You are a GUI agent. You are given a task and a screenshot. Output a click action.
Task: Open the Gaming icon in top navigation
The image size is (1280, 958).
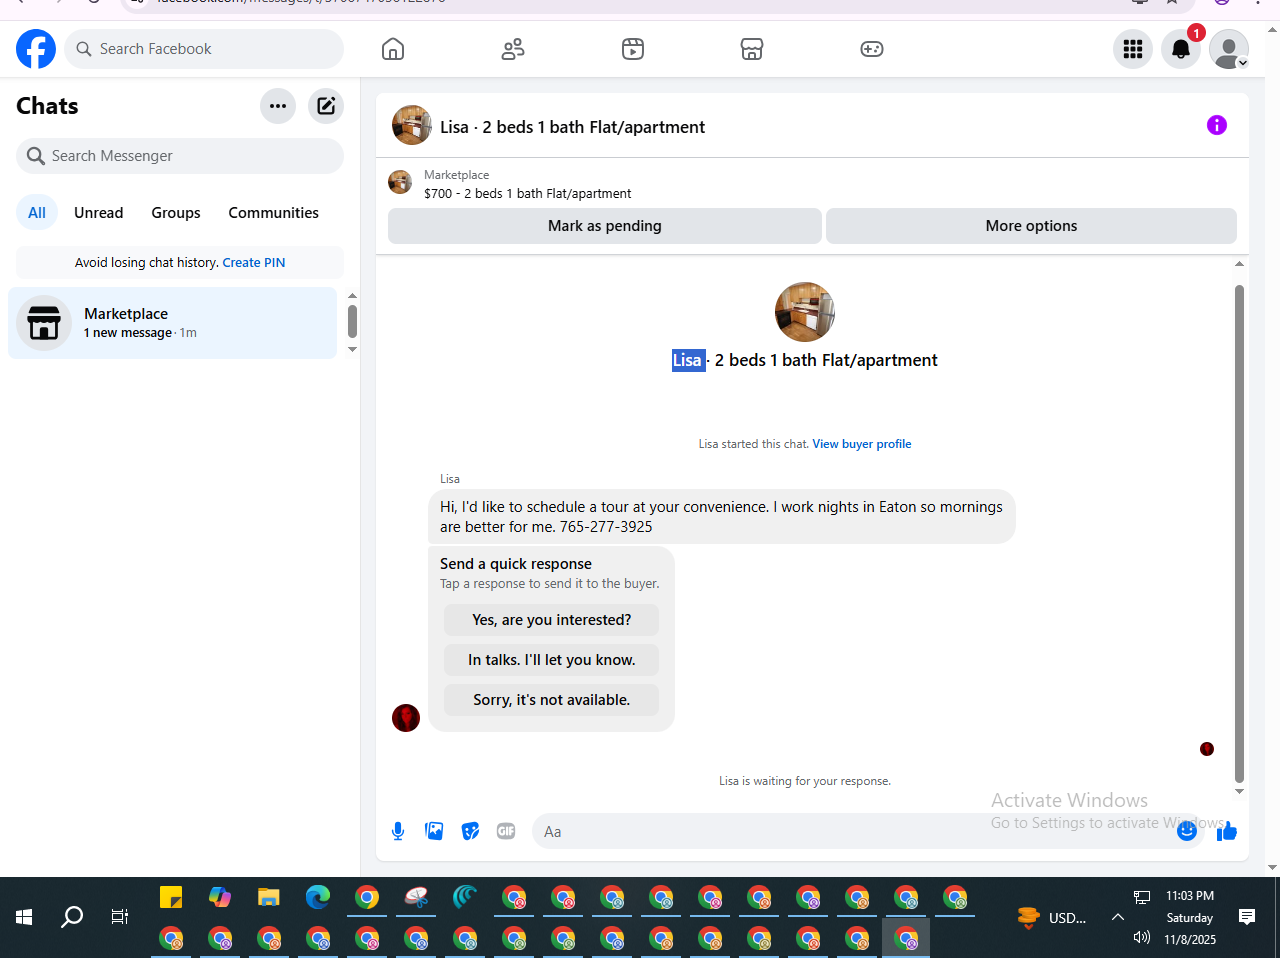point(872,49)
